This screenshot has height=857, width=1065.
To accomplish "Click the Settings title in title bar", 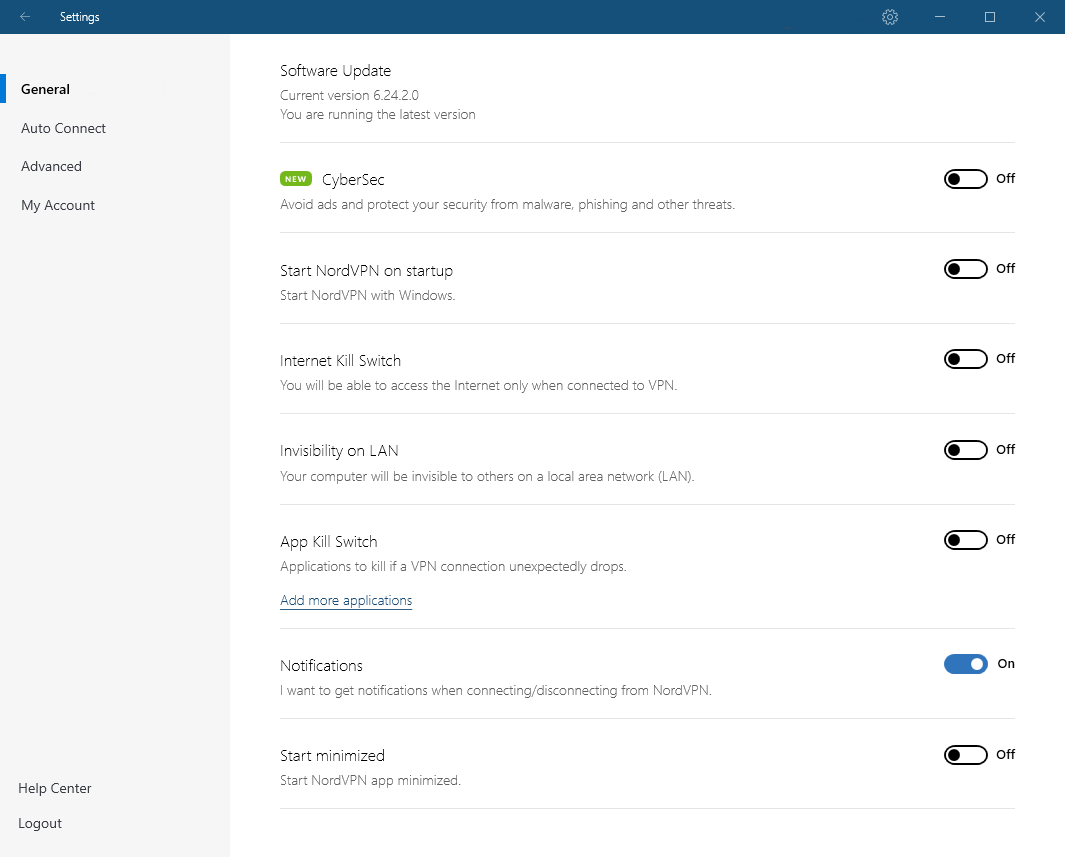I will [79, 17].
